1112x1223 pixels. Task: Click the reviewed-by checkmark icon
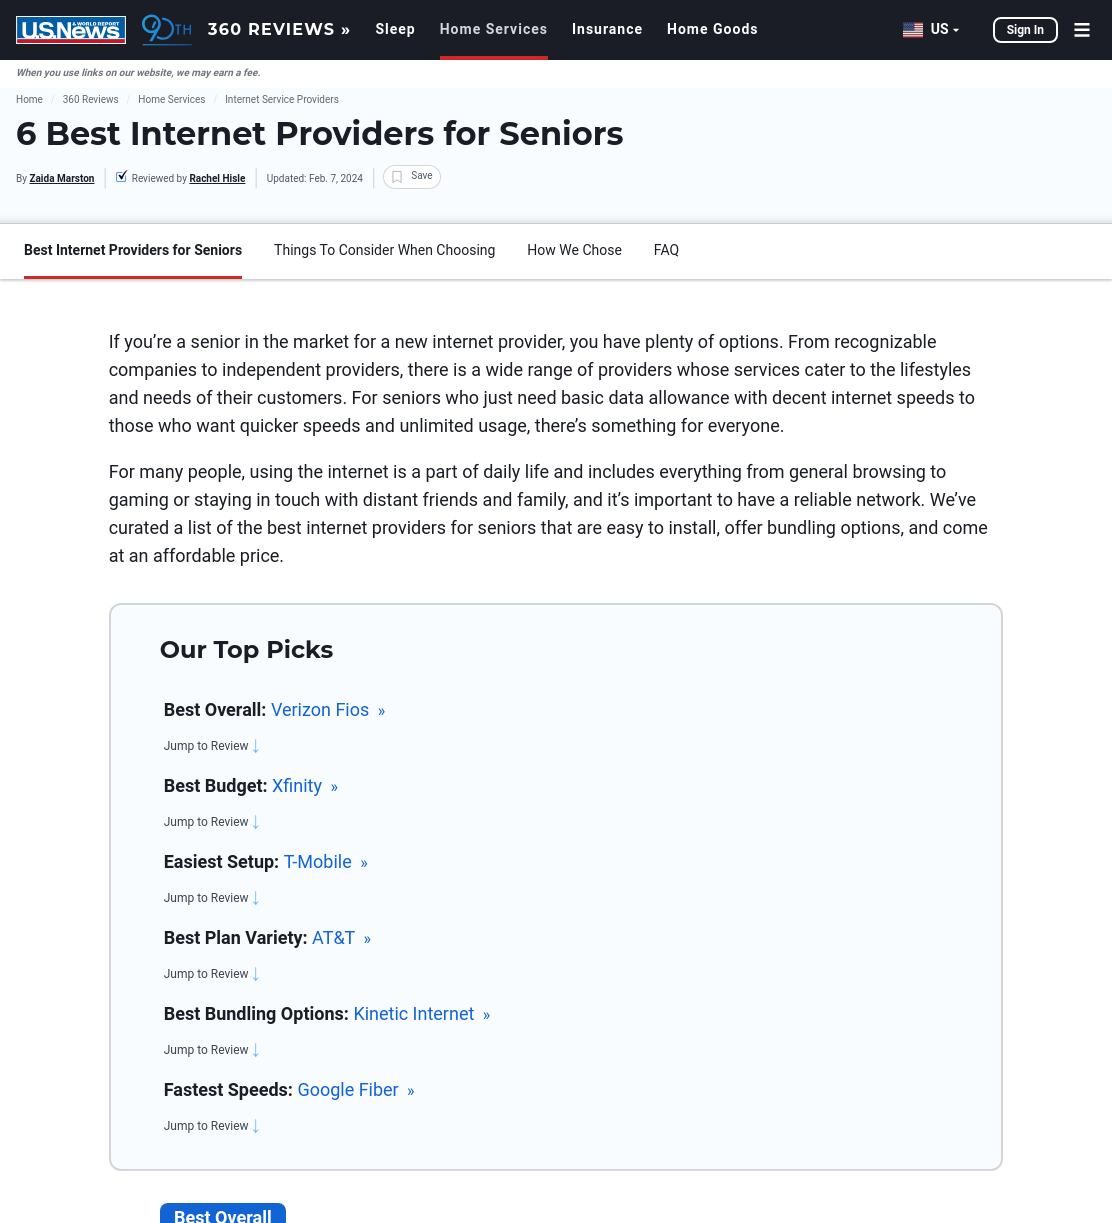[x=122, y=176]
